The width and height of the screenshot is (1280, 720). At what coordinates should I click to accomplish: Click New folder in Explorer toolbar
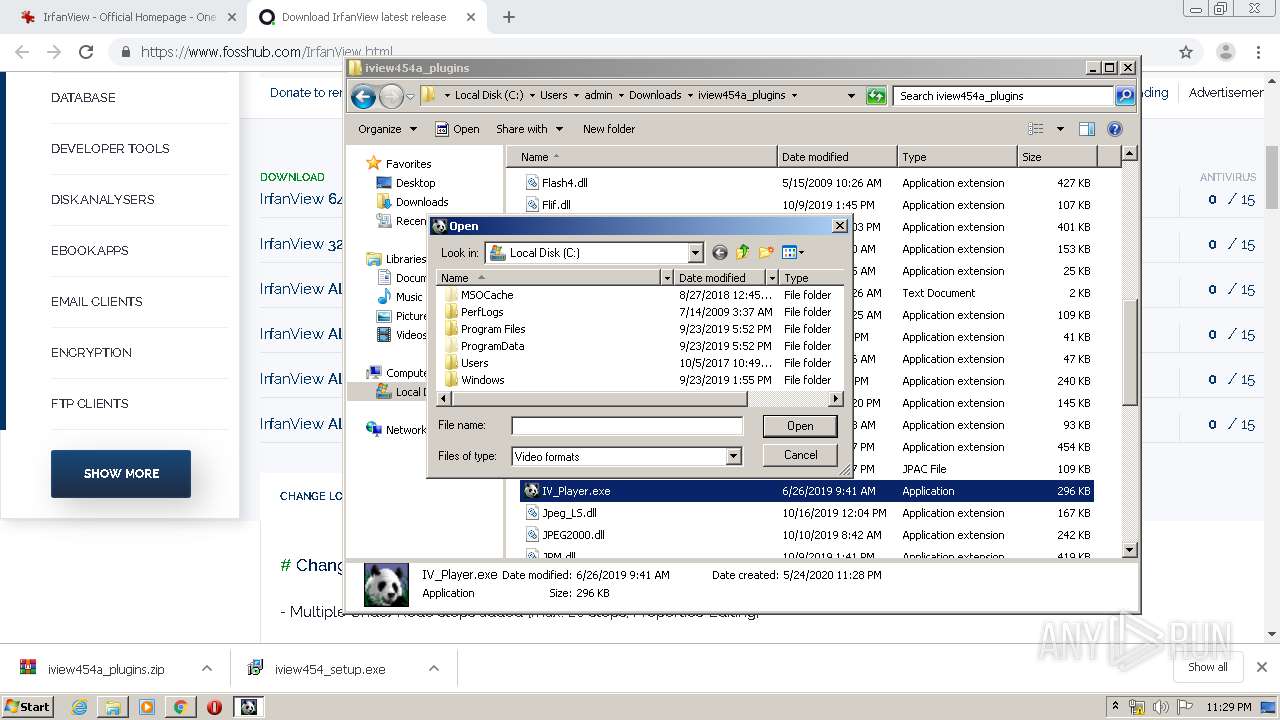609,129
